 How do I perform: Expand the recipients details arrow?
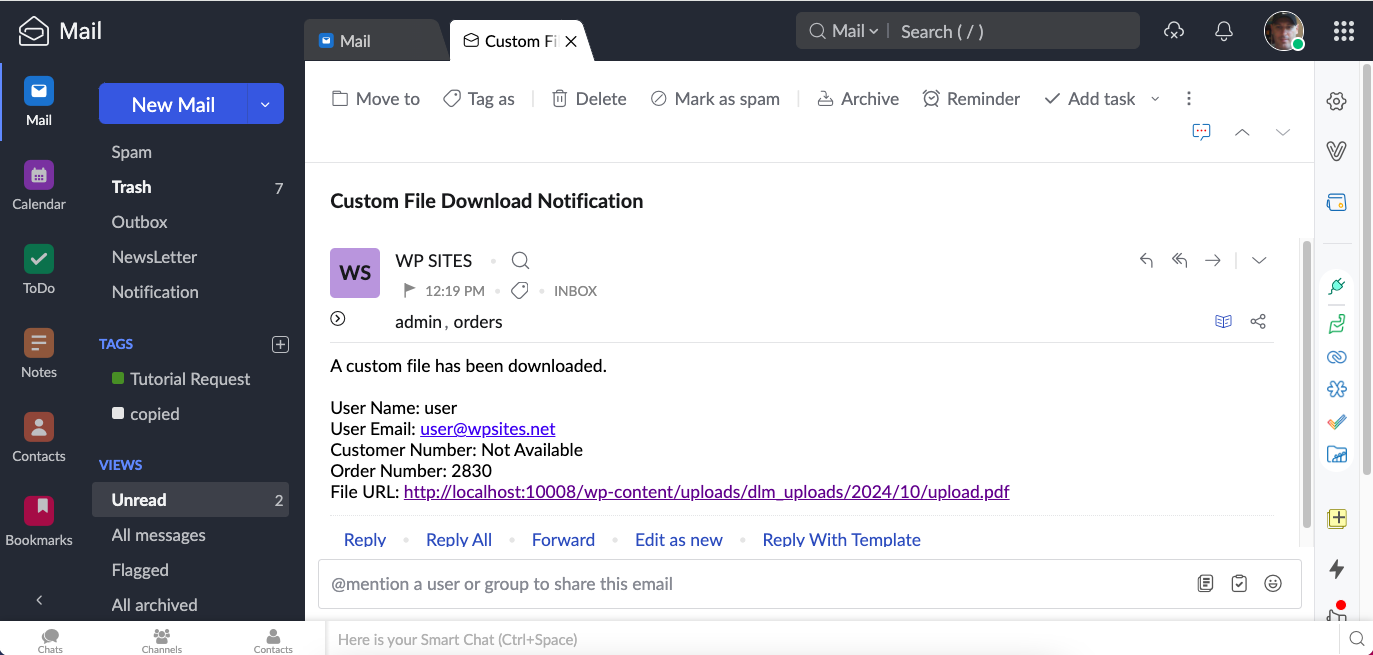tap(338, 319)
